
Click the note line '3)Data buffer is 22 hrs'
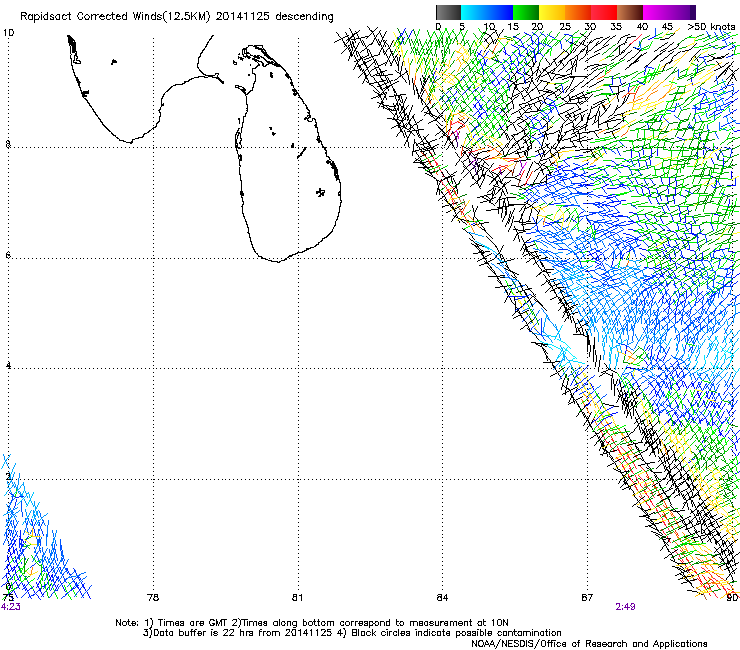(352, 633)
